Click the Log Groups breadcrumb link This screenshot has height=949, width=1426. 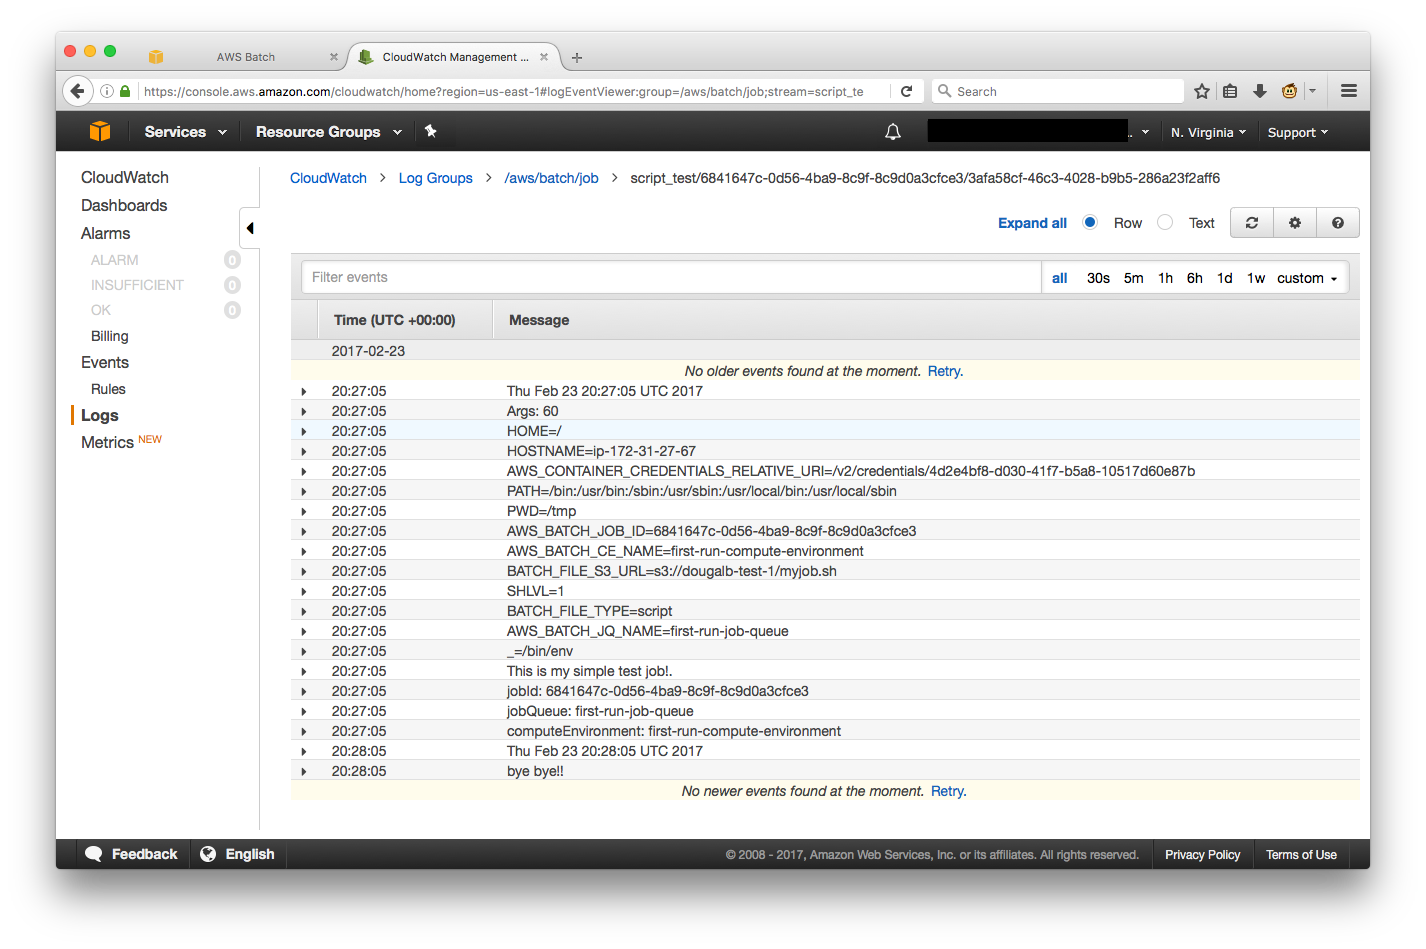(435, 178)
